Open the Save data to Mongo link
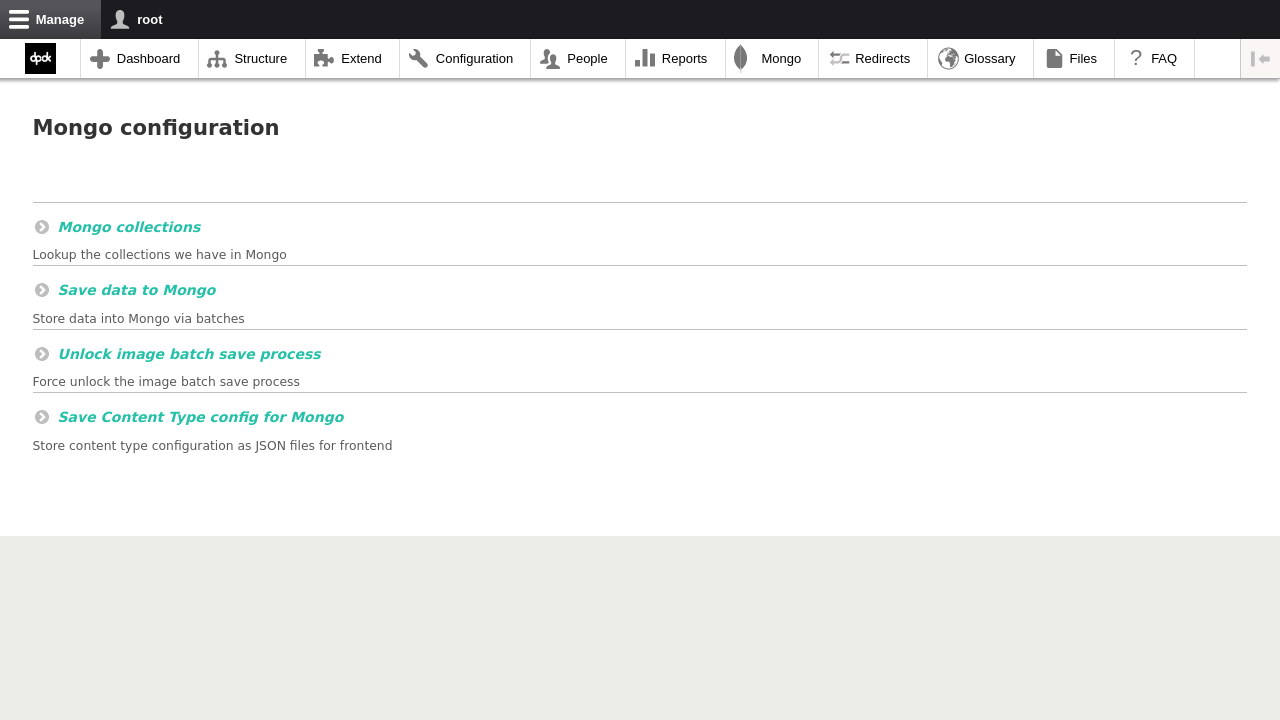Image resolution: width=1280 pixels, height=720 pixels. coord(137,290)
